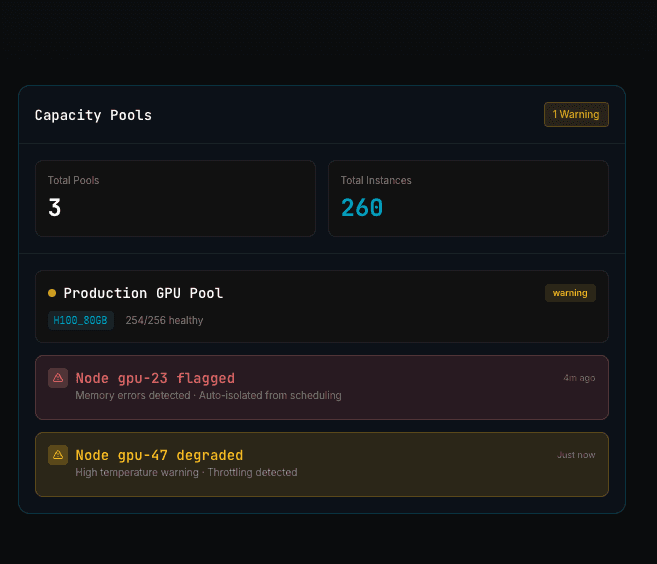Select the Total Pools label

click(x=73, y=180)
